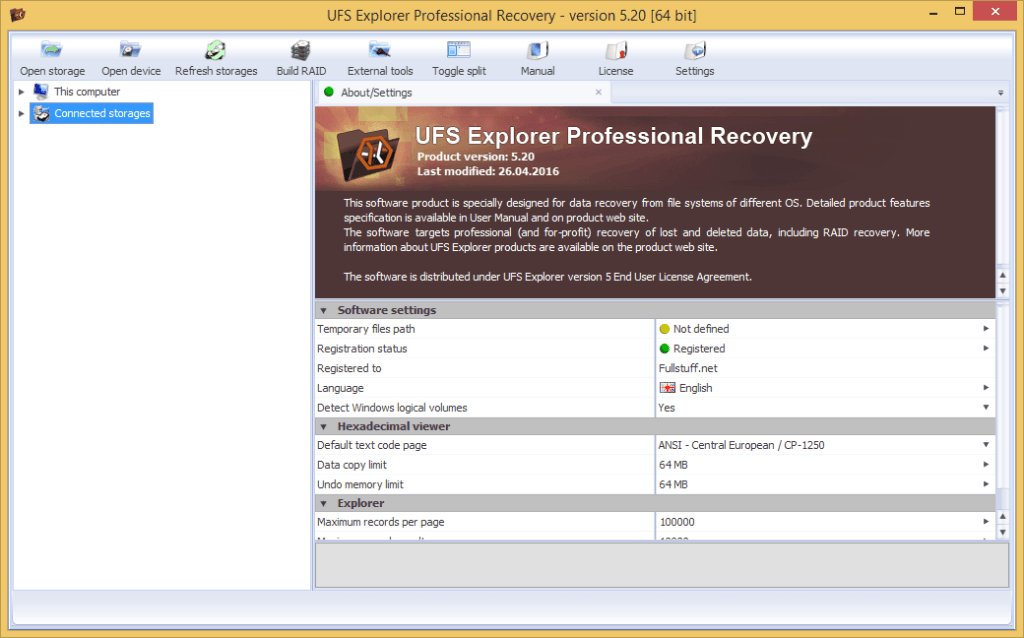Click the 'English' language value
Image resolution: width=1024 pixels, height=638 pixels.
coord(696,388)
